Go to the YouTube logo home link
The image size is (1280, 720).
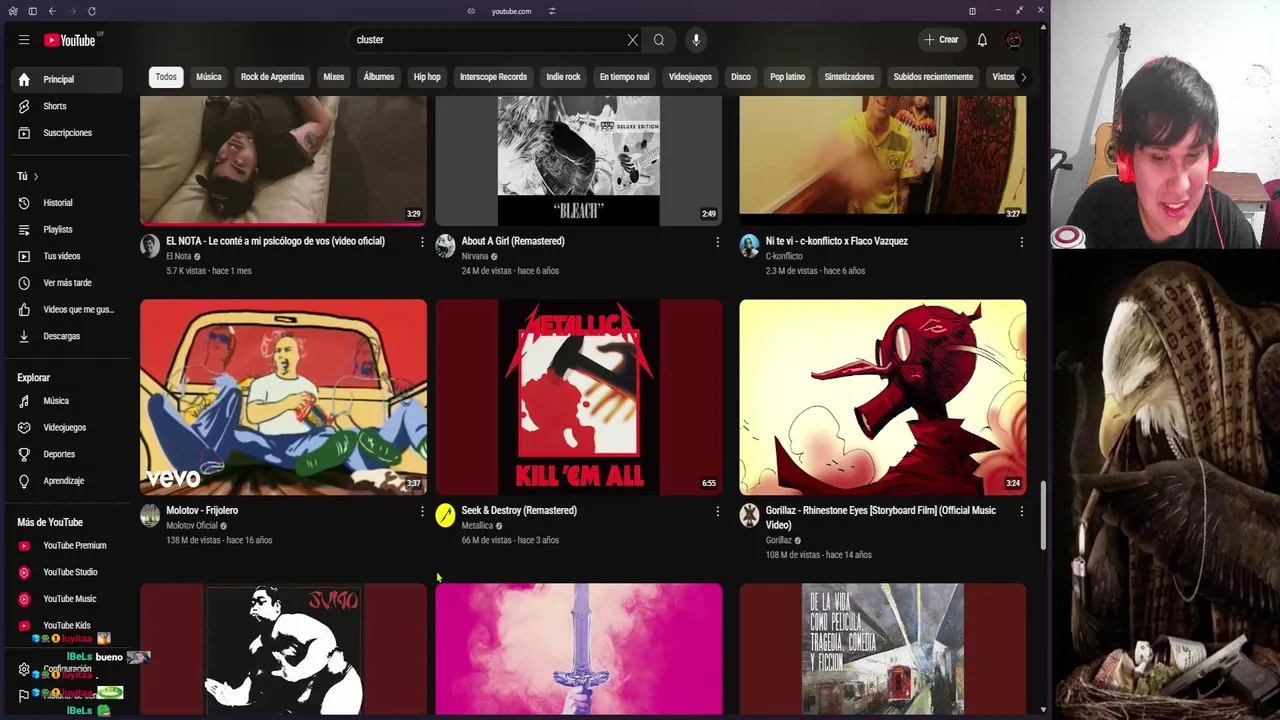(x=70, y=40)
